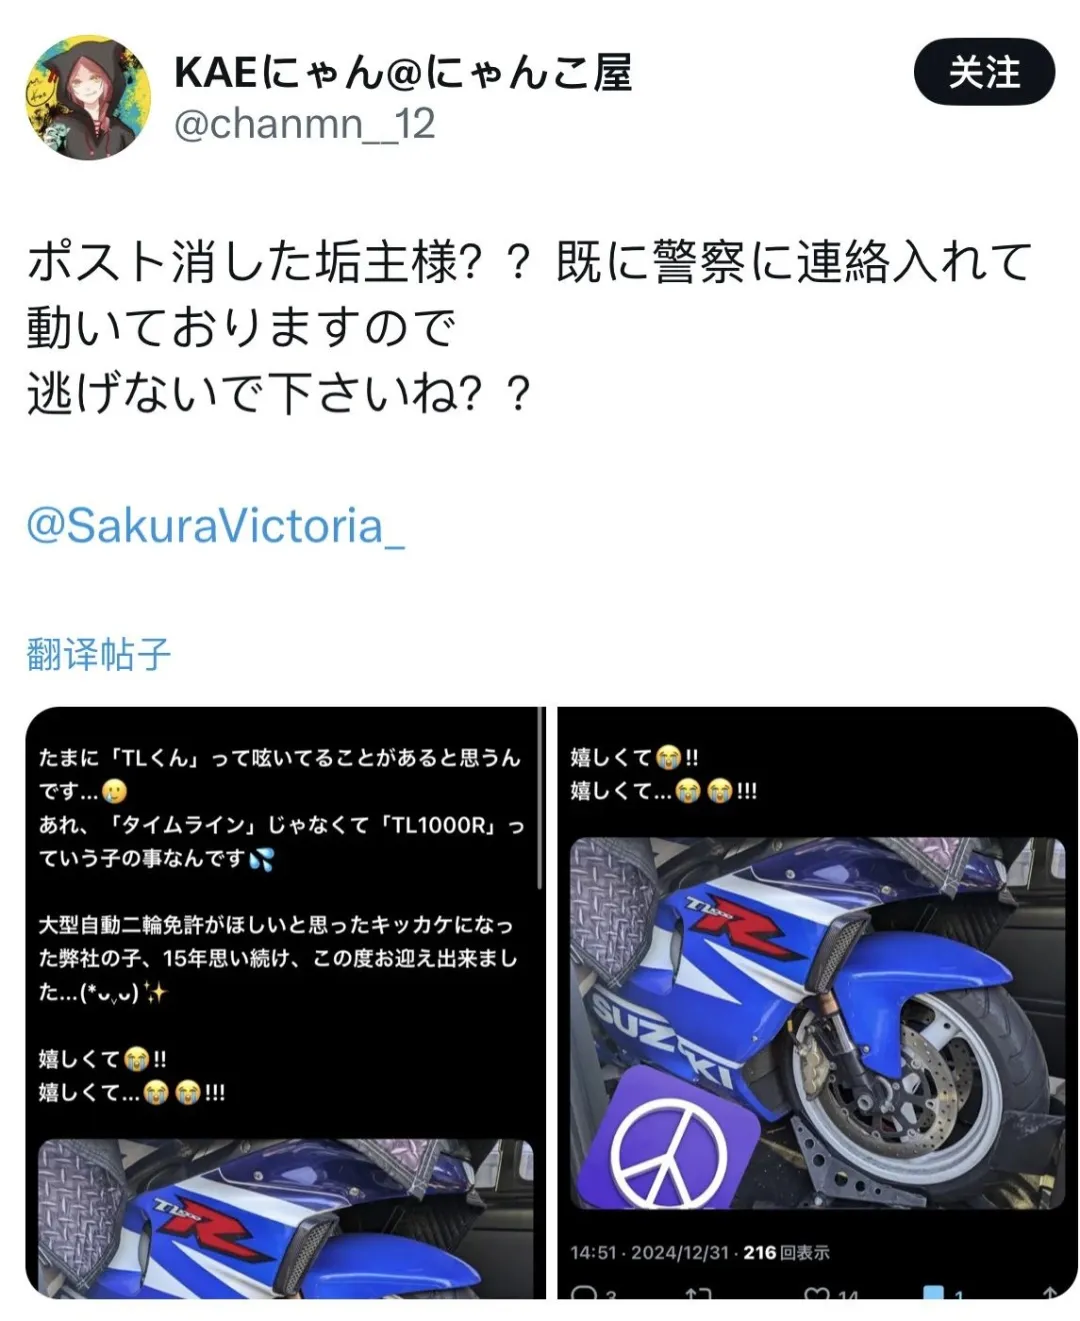1080x1321 pixels.
Task: Click the motorcycle photo in left screenshot
Action: (x=286, y=1219)
